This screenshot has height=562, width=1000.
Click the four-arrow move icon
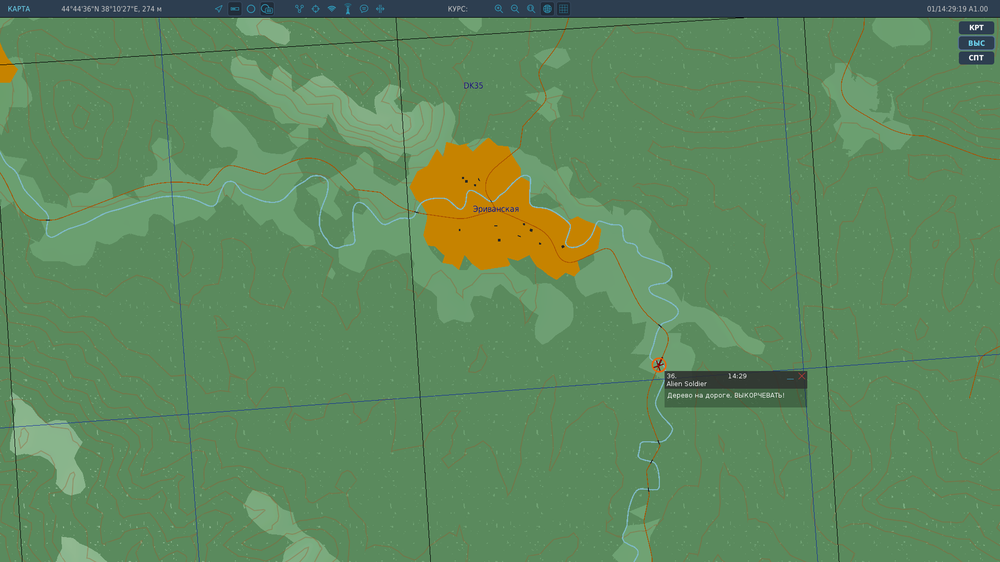coord(380,9)
